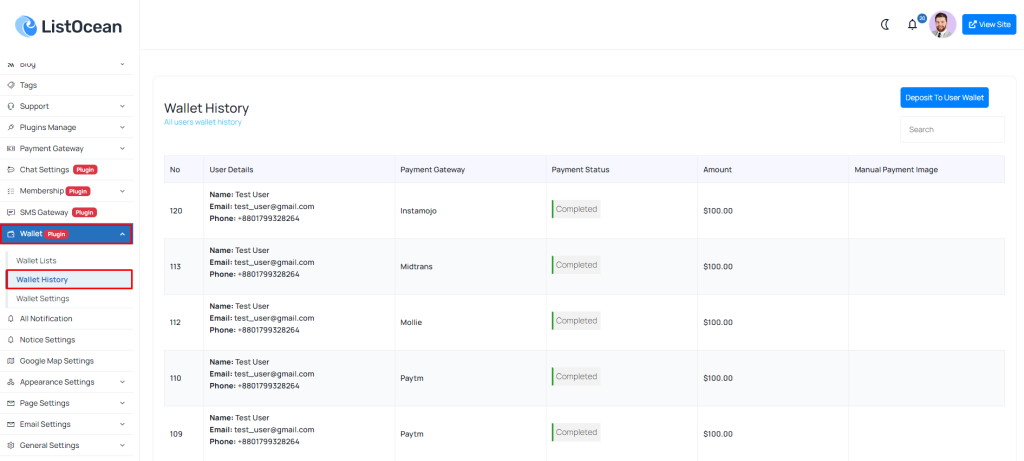Open Wallet Lists submenu
This screenshot has height=461, width=1024.
click(36, 261)
